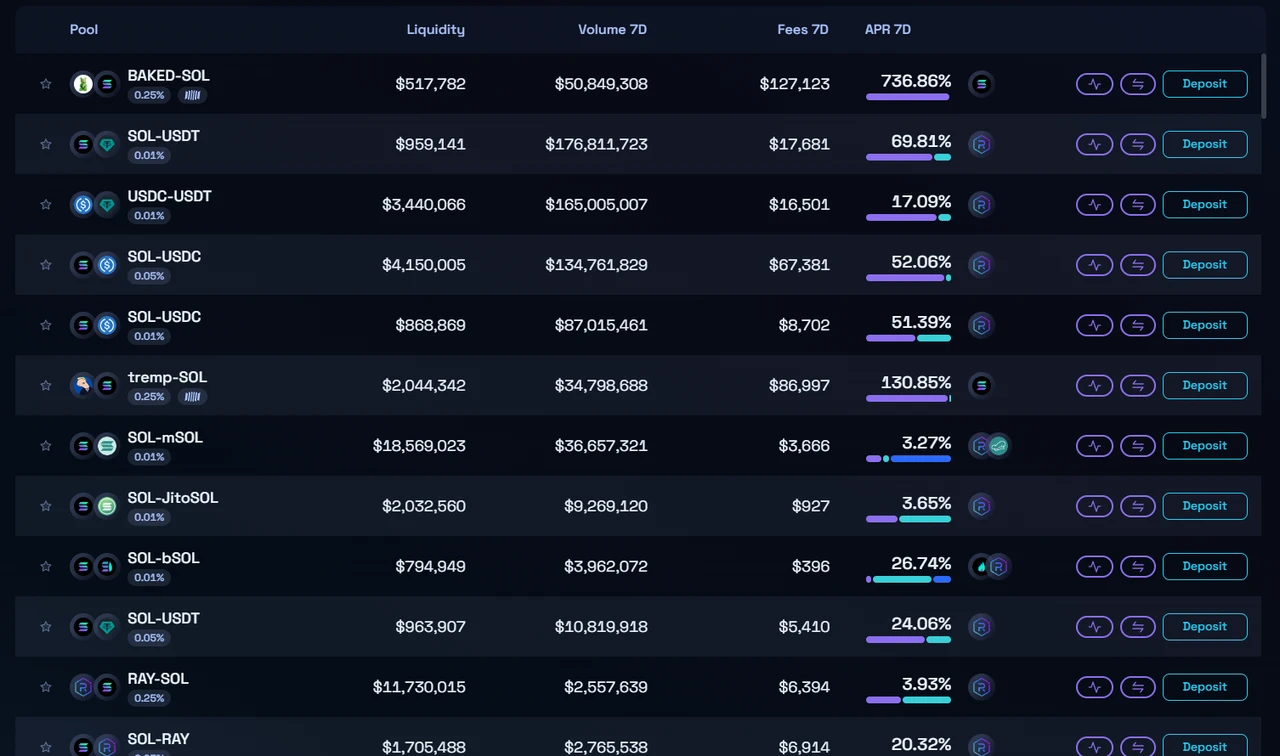1280x756 pixels.
Task: Swap in the BAKED-SOL pool
Action: click(x=1138, y=84)
